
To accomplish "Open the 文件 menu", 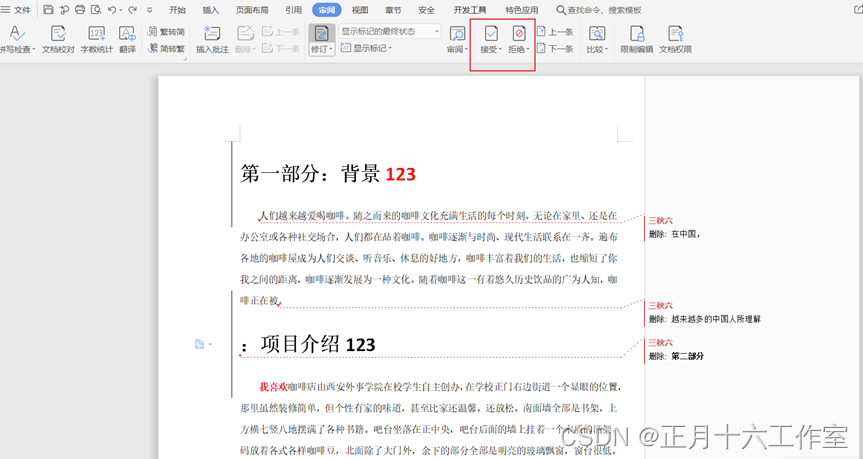I will [x=16, y=9].
